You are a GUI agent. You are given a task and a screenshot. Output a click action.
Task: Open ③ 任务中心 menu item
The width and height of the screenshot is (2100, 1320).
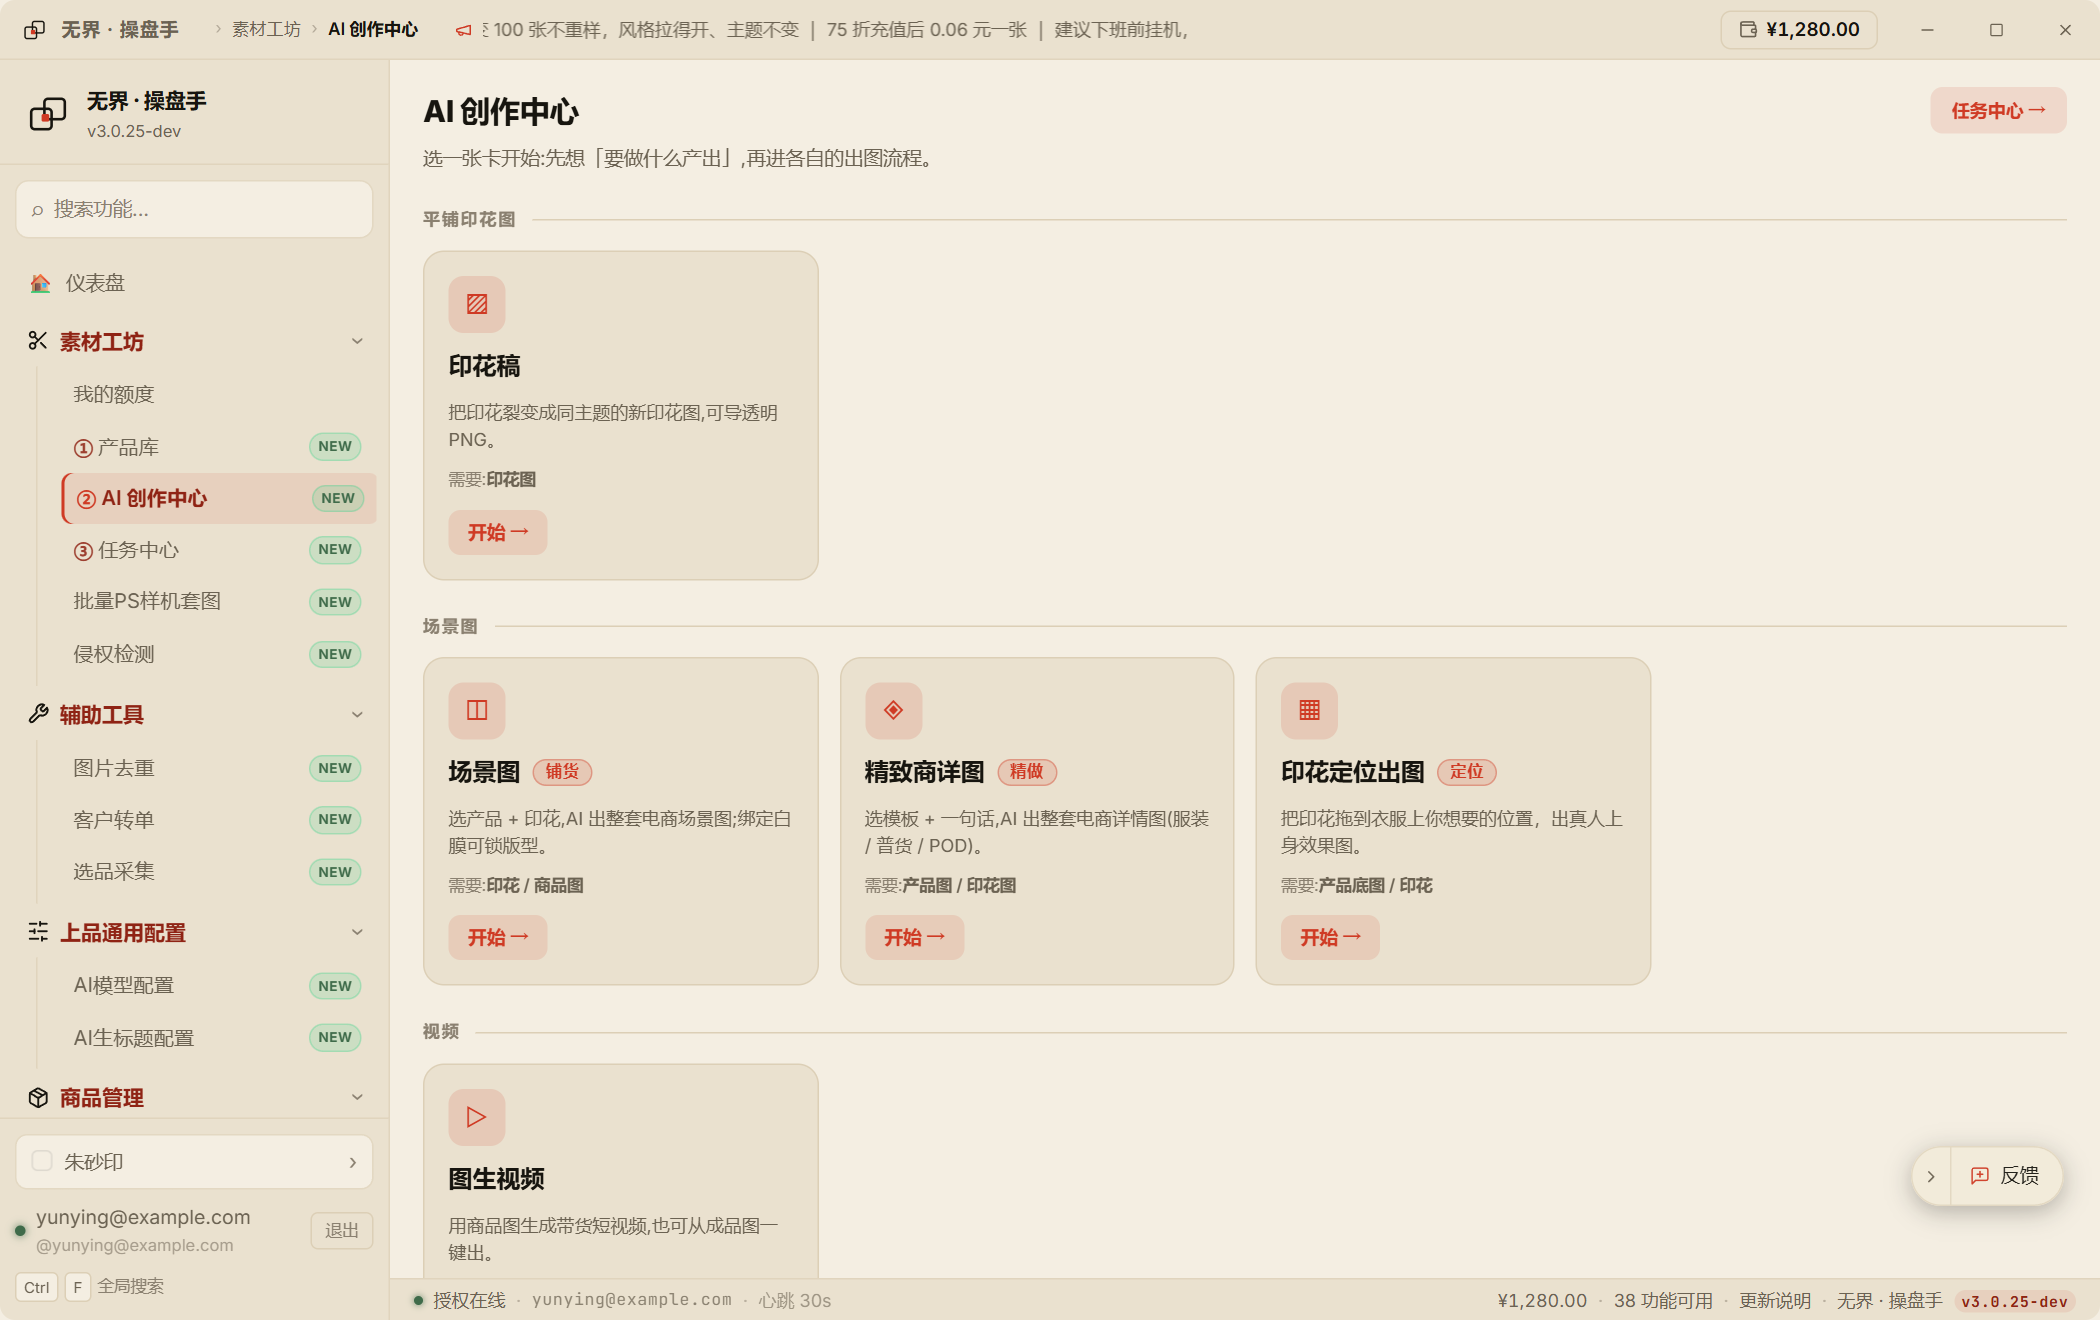(x=217, y=550)
